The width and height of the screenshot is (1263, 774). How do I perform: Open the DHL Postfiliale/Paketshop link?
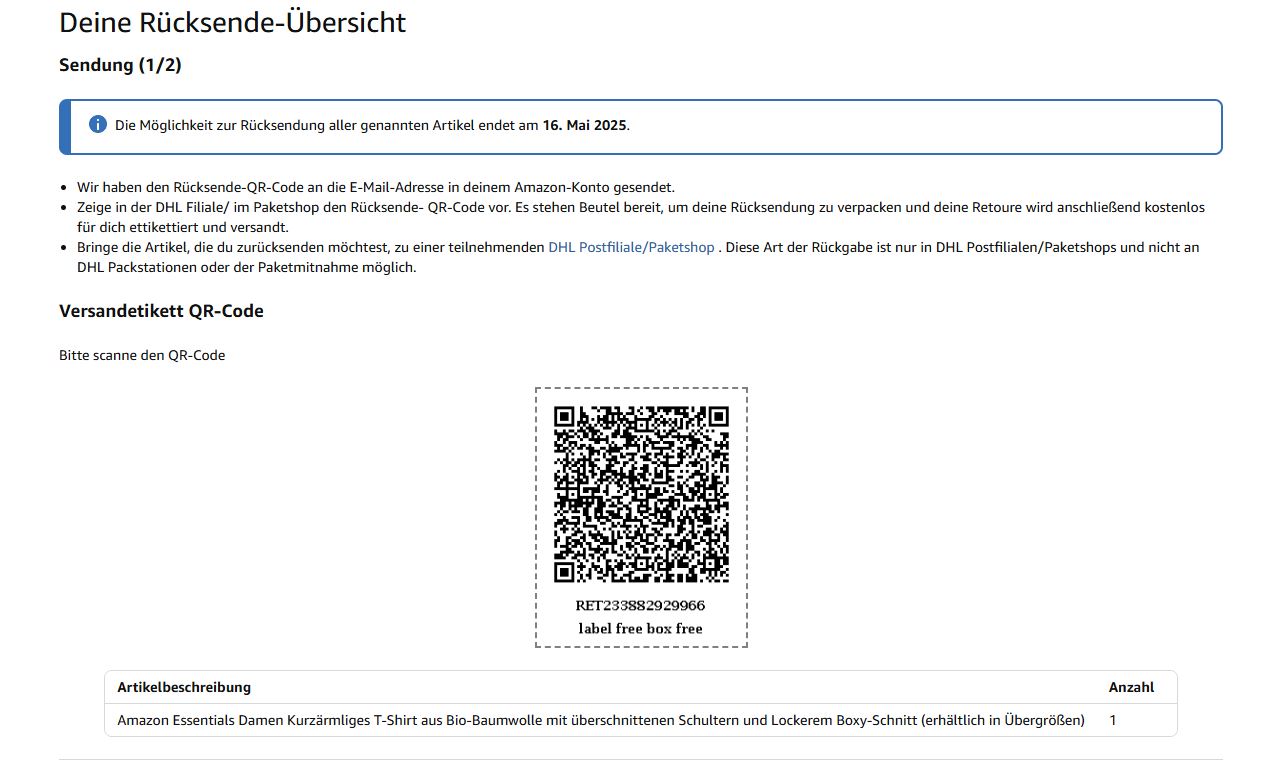click(x=631, y=247)
